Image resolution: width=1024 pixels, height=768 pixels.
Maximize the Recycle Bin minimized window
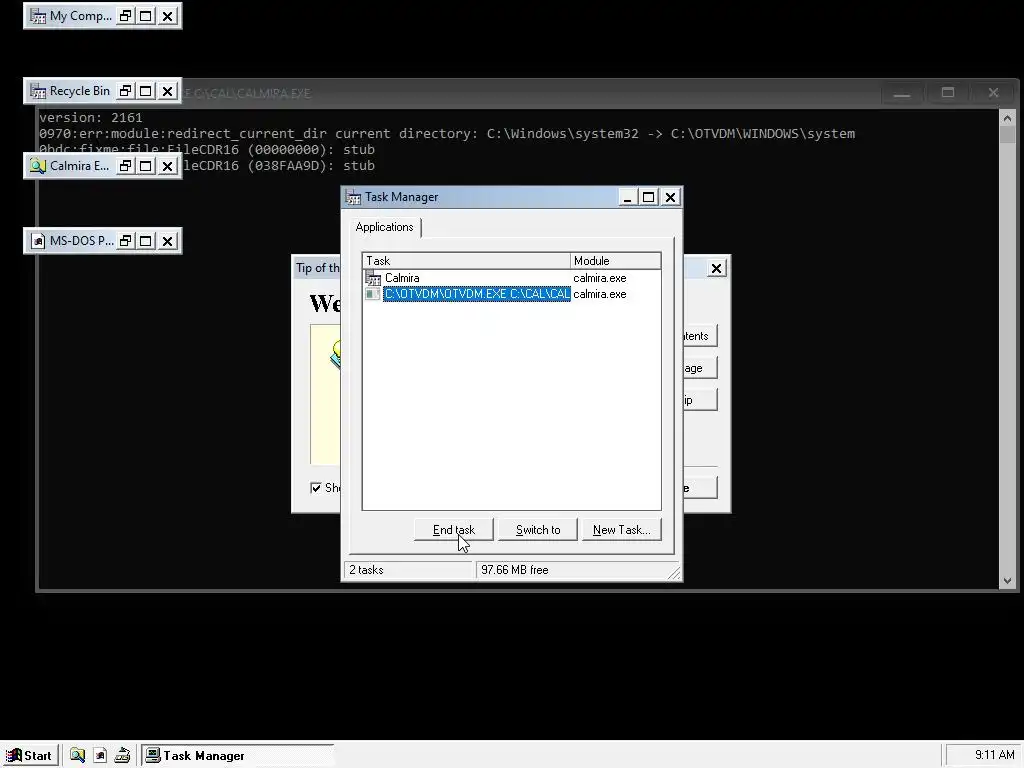pyautogui.click(x=146, y=91)
